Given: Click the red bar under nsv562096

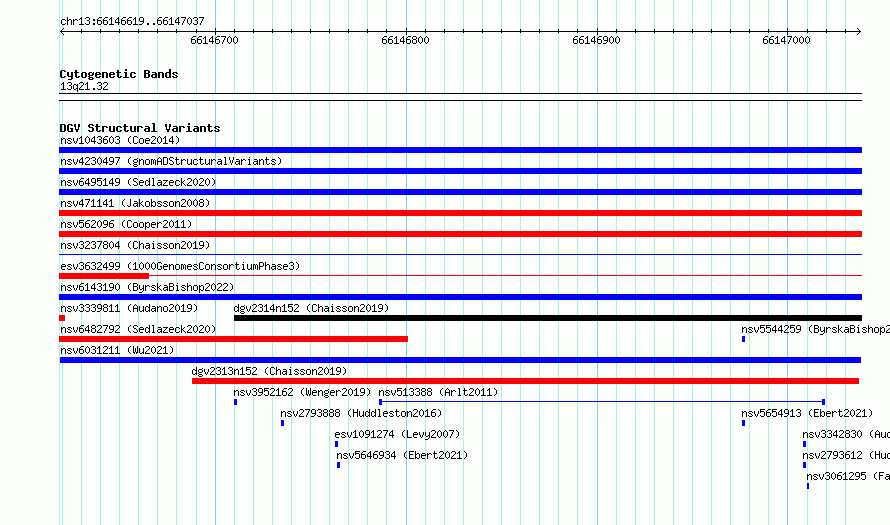Looking at the screenshot, I should (x=460, y=234).
